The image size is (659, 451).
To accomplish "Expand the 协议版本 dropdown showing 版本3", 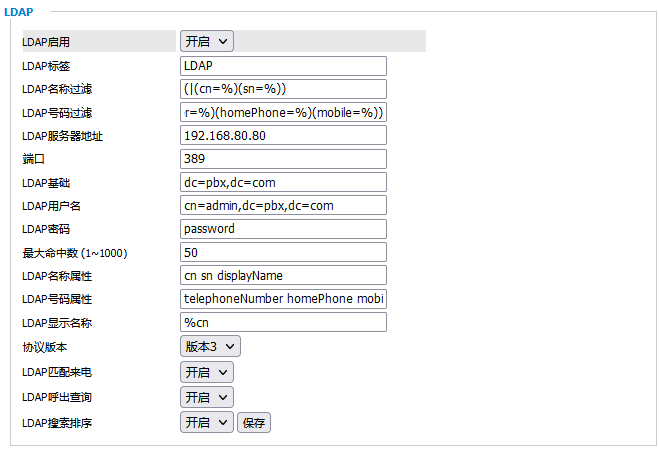I will click(x=210, y=346).
